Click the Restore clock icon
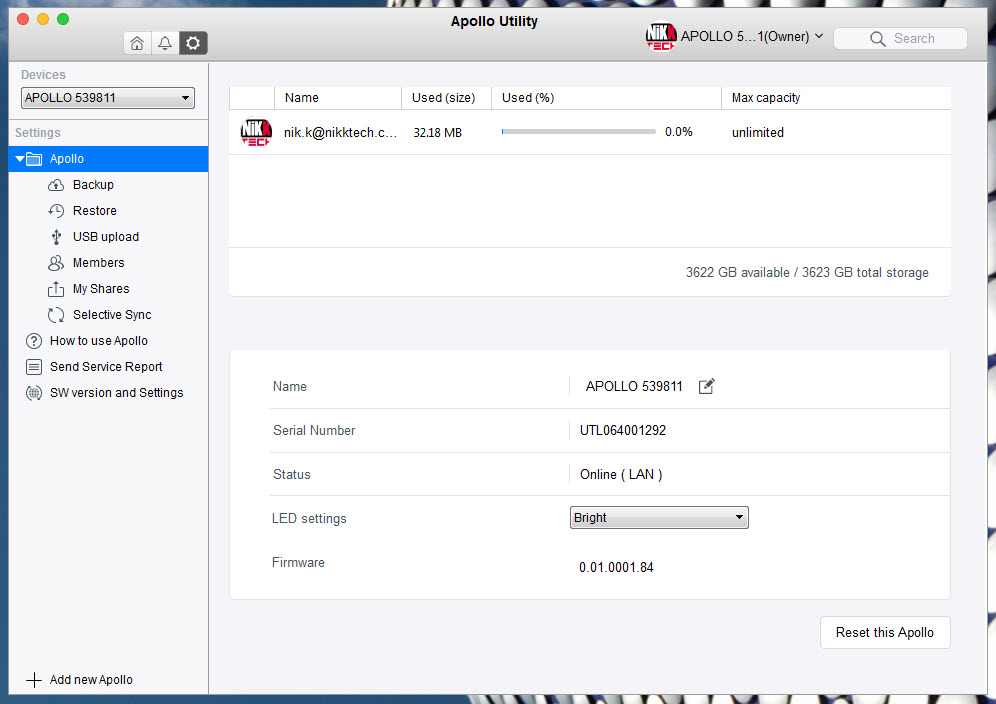This screenshot has width=996, height=704. [x=56, y=211]
